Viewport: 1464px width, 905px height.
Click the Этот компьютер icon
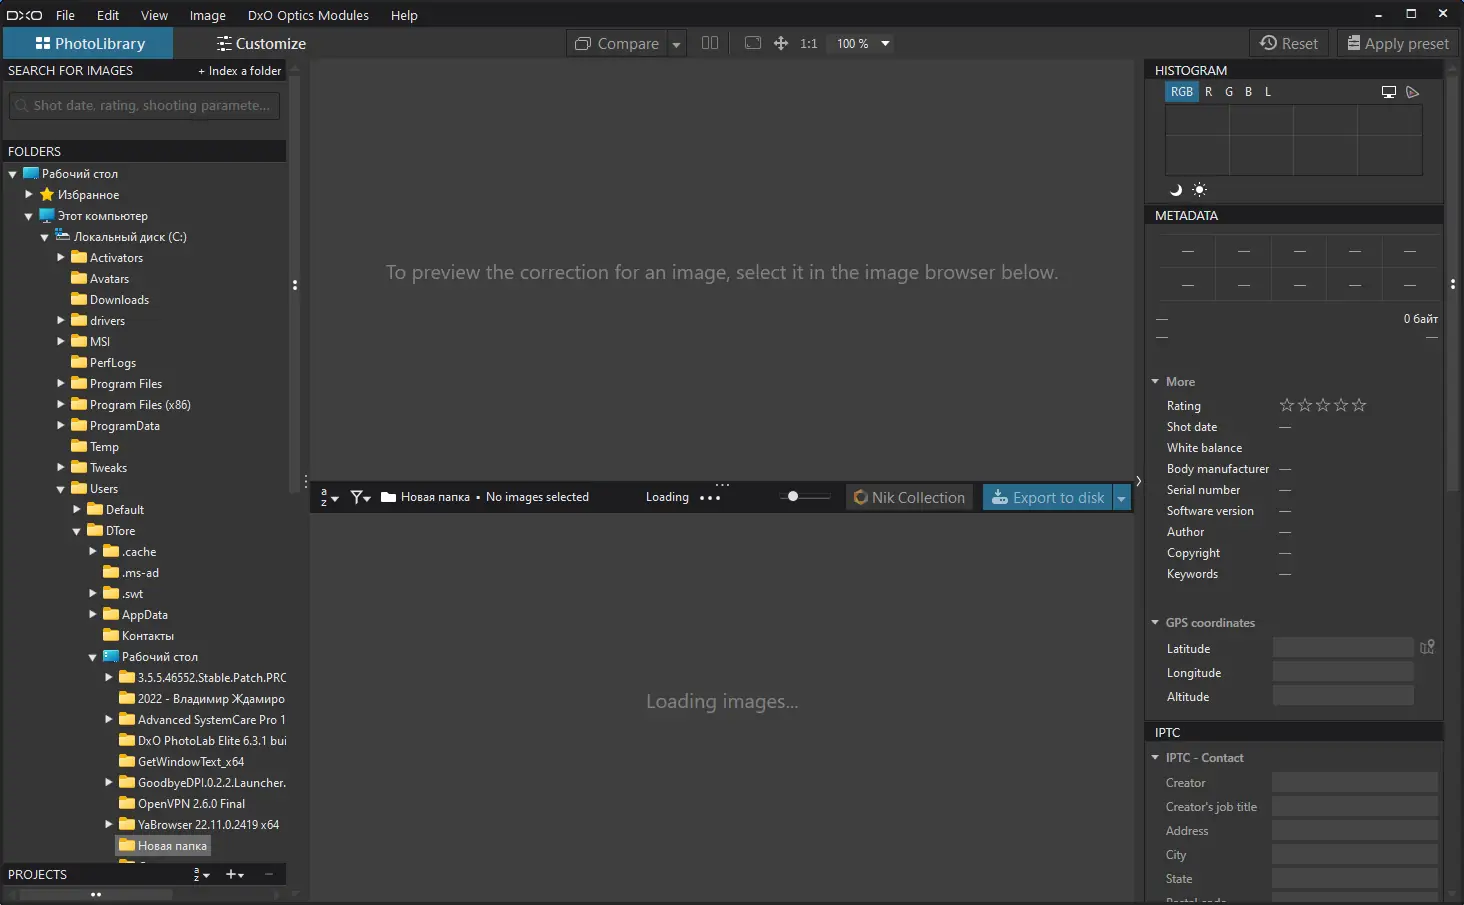click(x=47, y=215)
